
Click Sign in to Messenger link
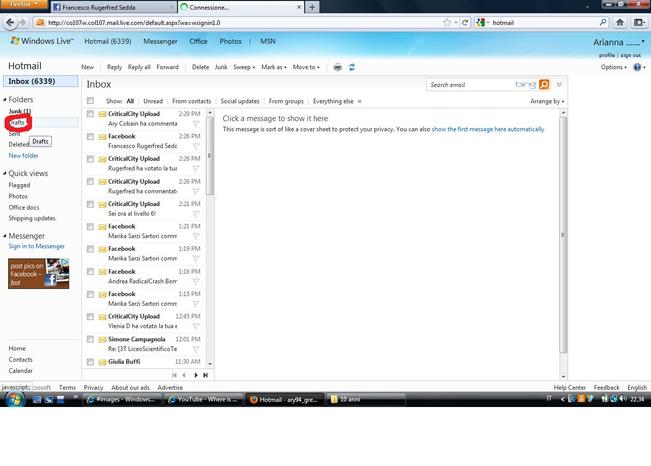[x=37, y=246]
